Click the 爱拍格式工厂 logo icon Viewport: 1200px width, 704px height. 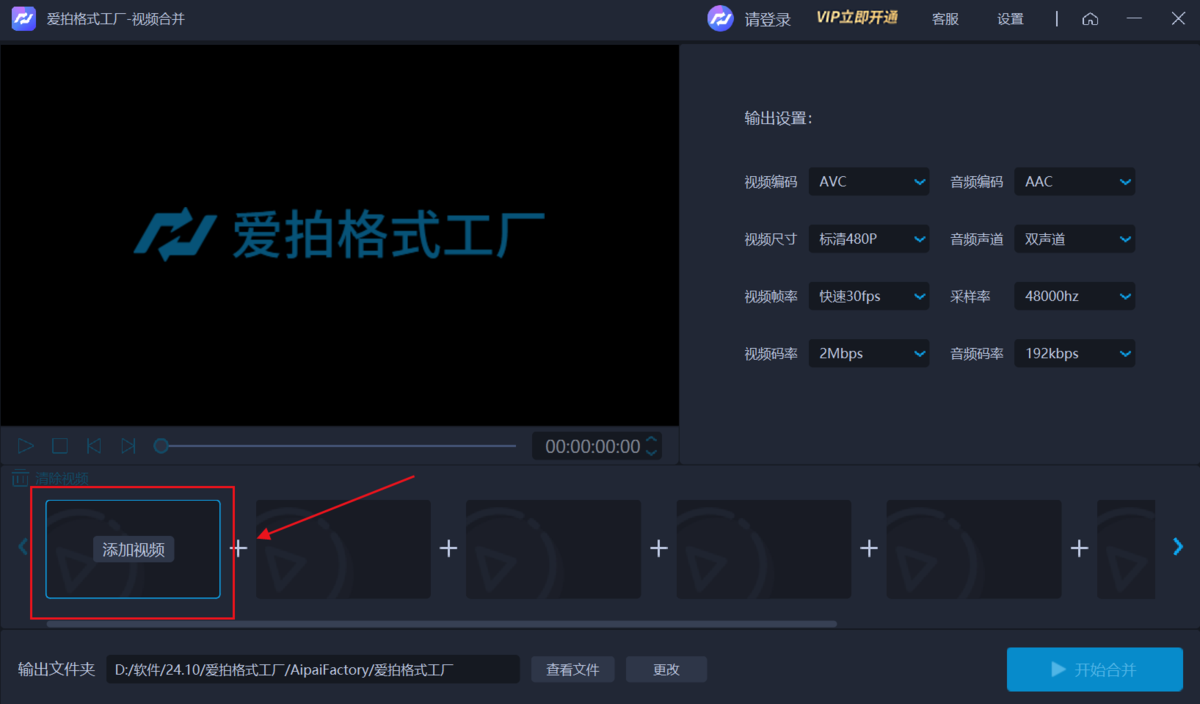[x=23, y=18]
